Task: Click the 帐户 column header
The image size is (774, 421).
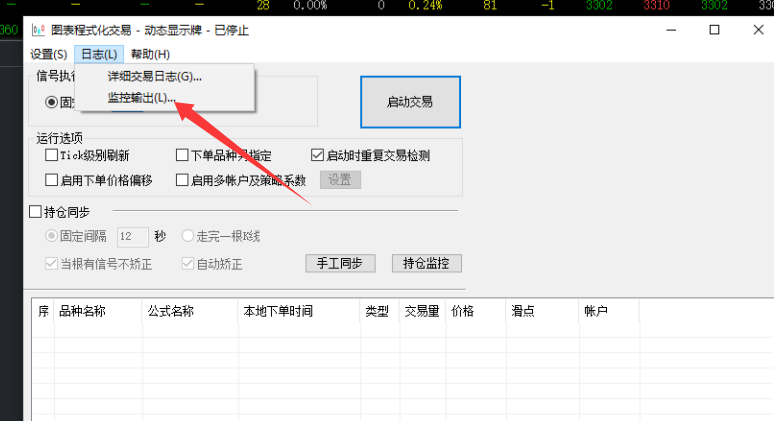Action: point(609,311)
